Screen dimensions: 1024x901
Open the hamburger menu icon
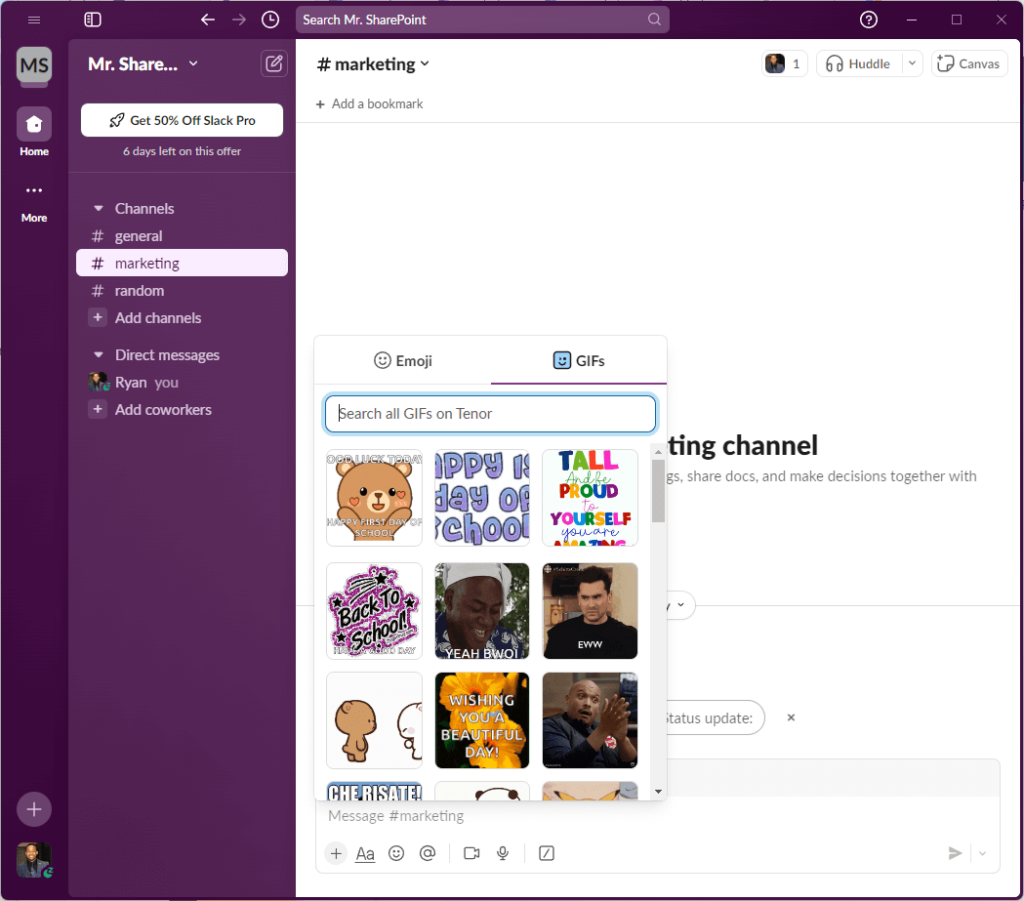pos(34,20)
